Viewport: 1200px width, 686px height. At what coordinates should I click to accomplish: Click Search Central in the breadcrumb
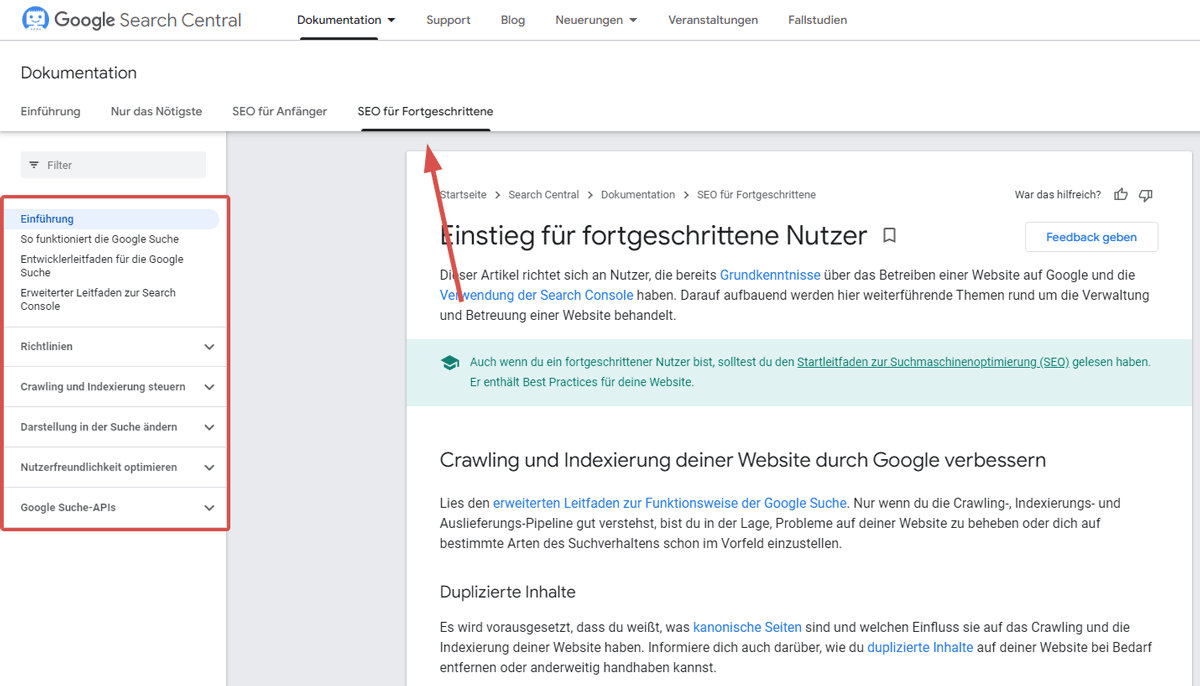point(543,195)
